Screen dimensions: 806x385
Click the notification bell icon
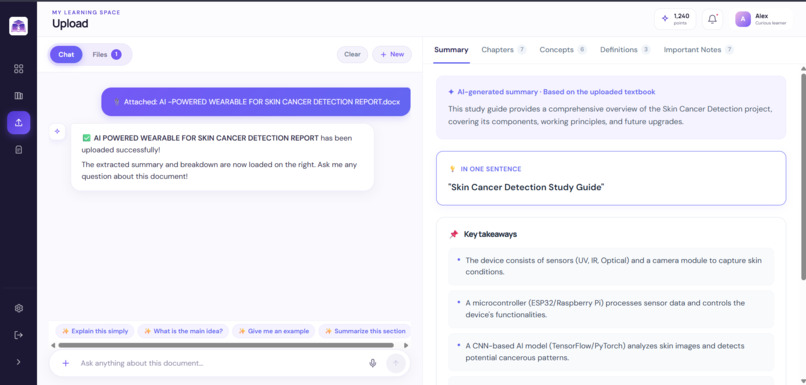712,19
